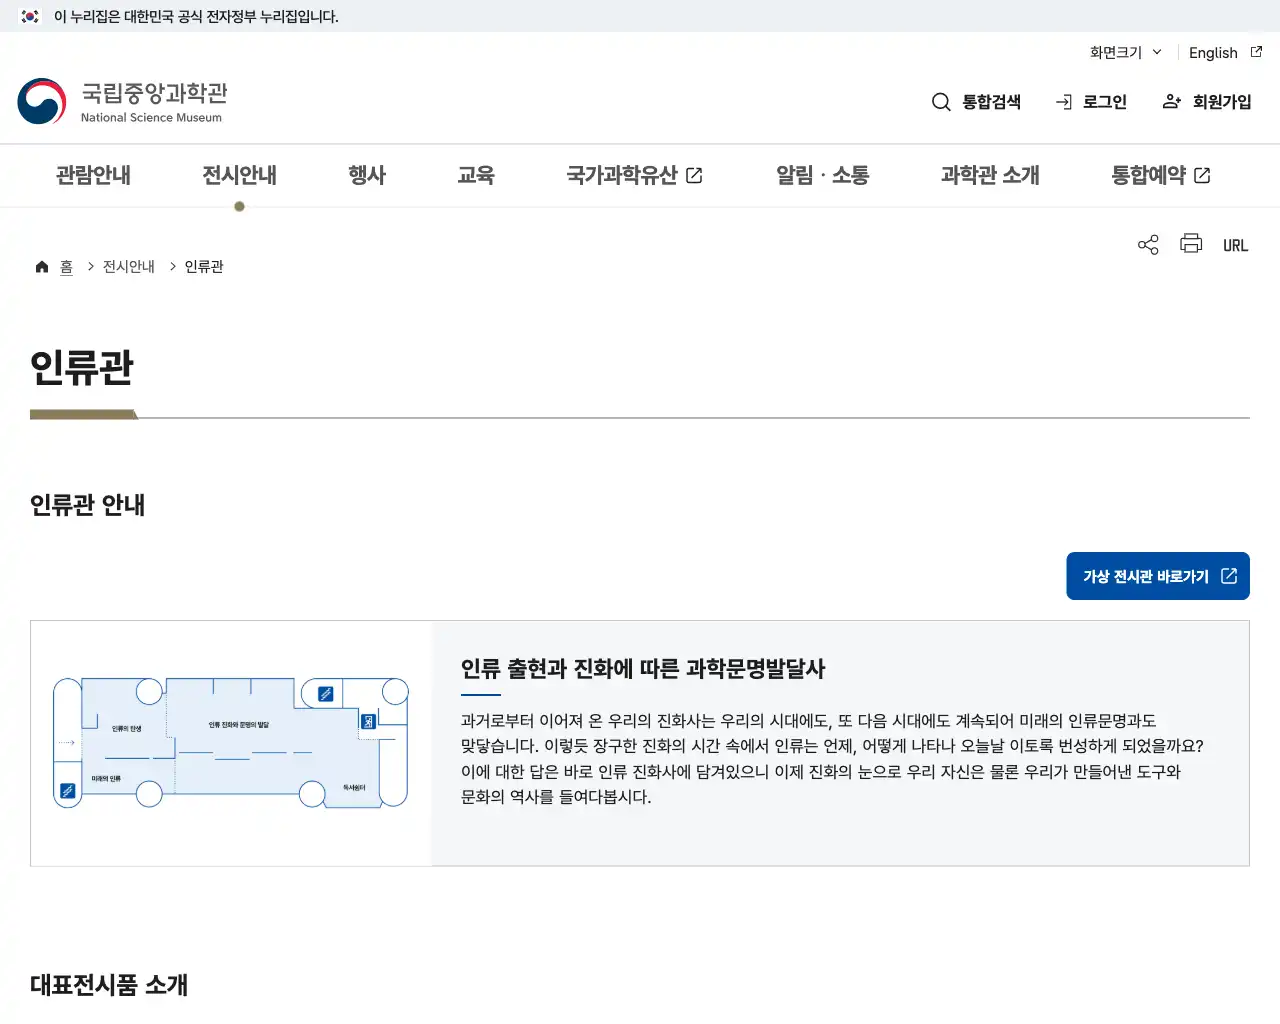Click the 가상 전시관 바로가기 button
The image size is (1280, 1024).
coord(1157,576)
